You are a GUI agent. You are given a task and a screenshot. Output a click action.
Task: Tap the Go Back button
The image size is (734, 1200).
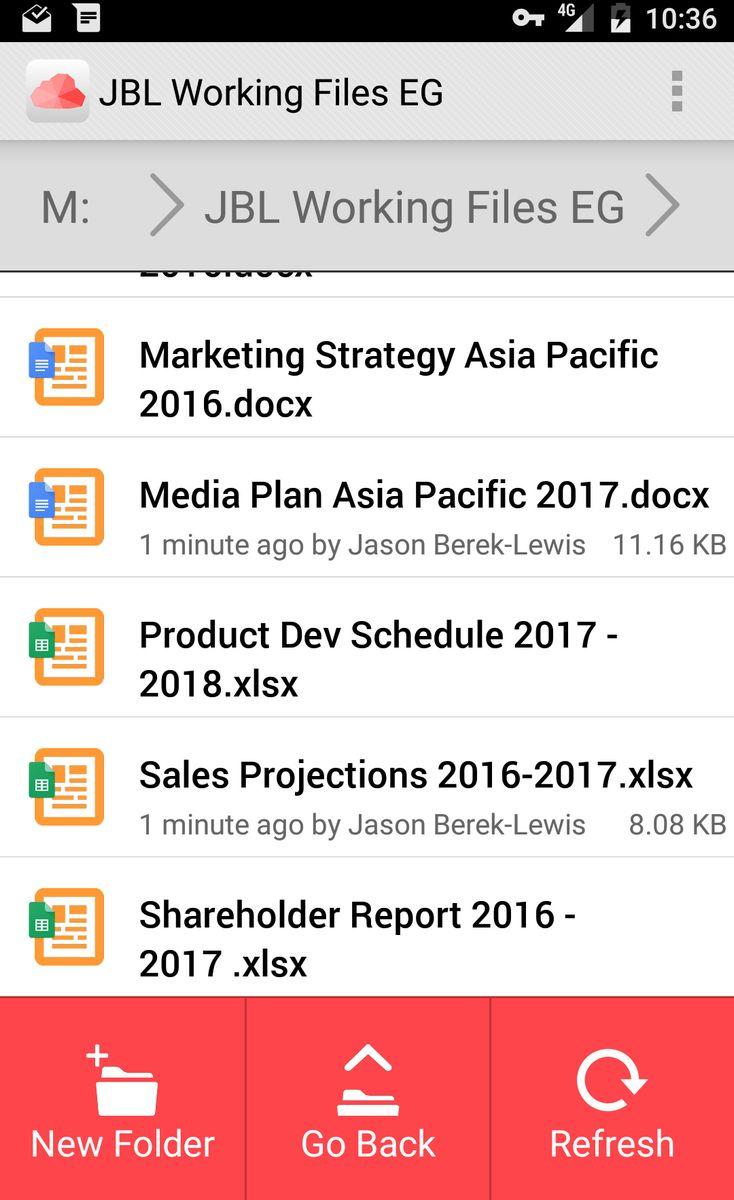tap(368, 1098)
